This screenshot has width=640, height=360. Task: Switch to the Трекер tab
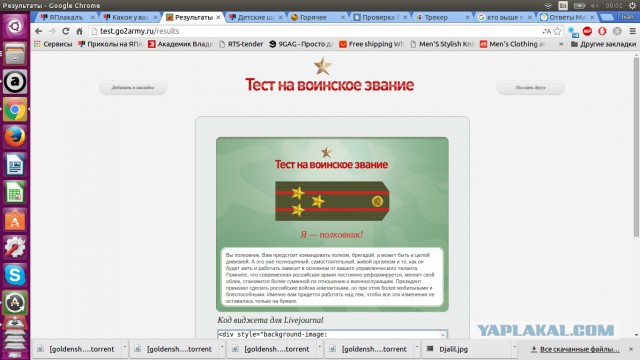click(x=436, y=17)
